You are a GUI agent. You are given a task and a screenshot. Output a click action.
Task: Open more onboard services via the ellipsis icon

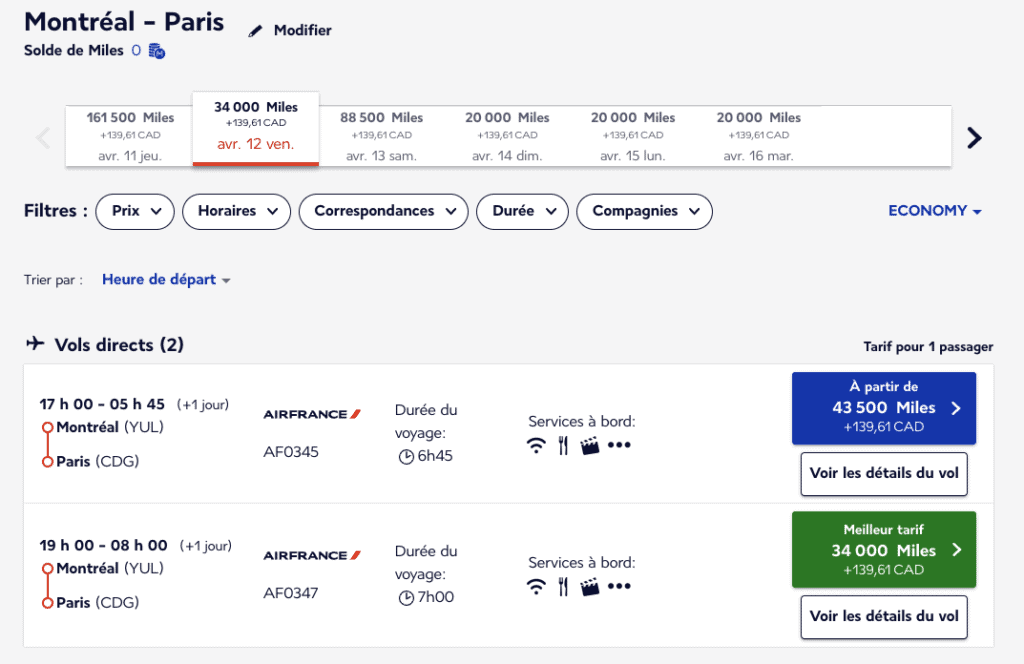[x=619, y=446]
